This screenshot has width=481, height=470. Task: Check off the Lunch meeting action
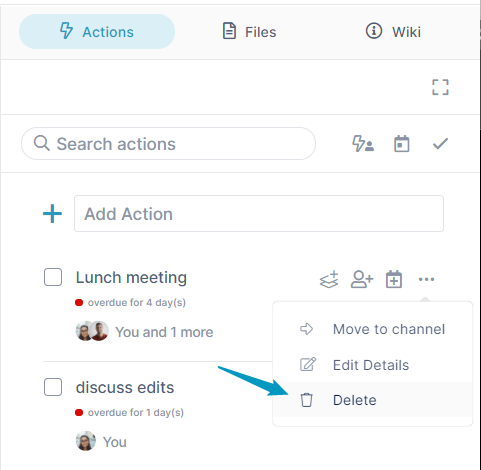pos(53,277)
